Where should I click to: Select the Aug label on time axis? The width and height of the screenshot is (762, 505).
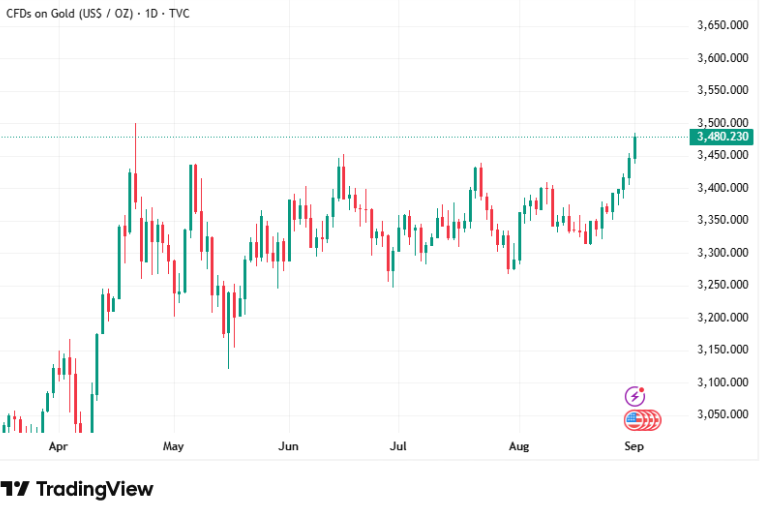coord(518,448)
